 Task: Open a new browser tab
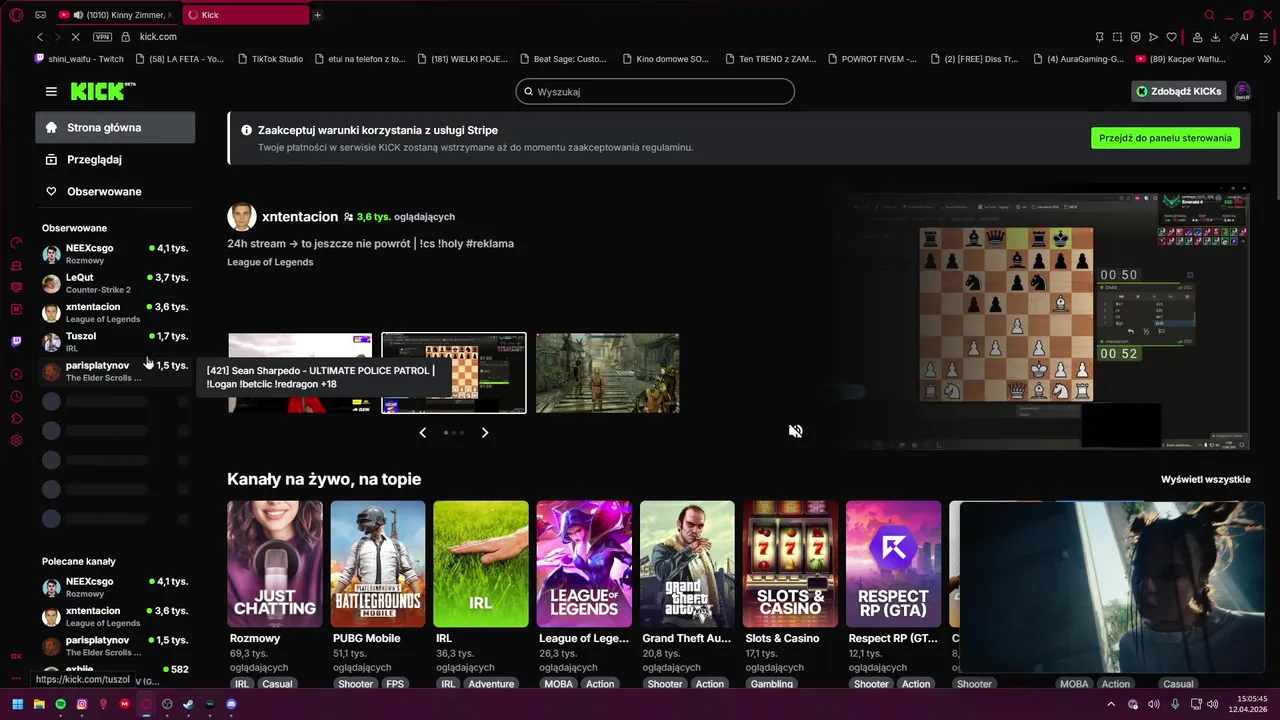coord(317,15)
